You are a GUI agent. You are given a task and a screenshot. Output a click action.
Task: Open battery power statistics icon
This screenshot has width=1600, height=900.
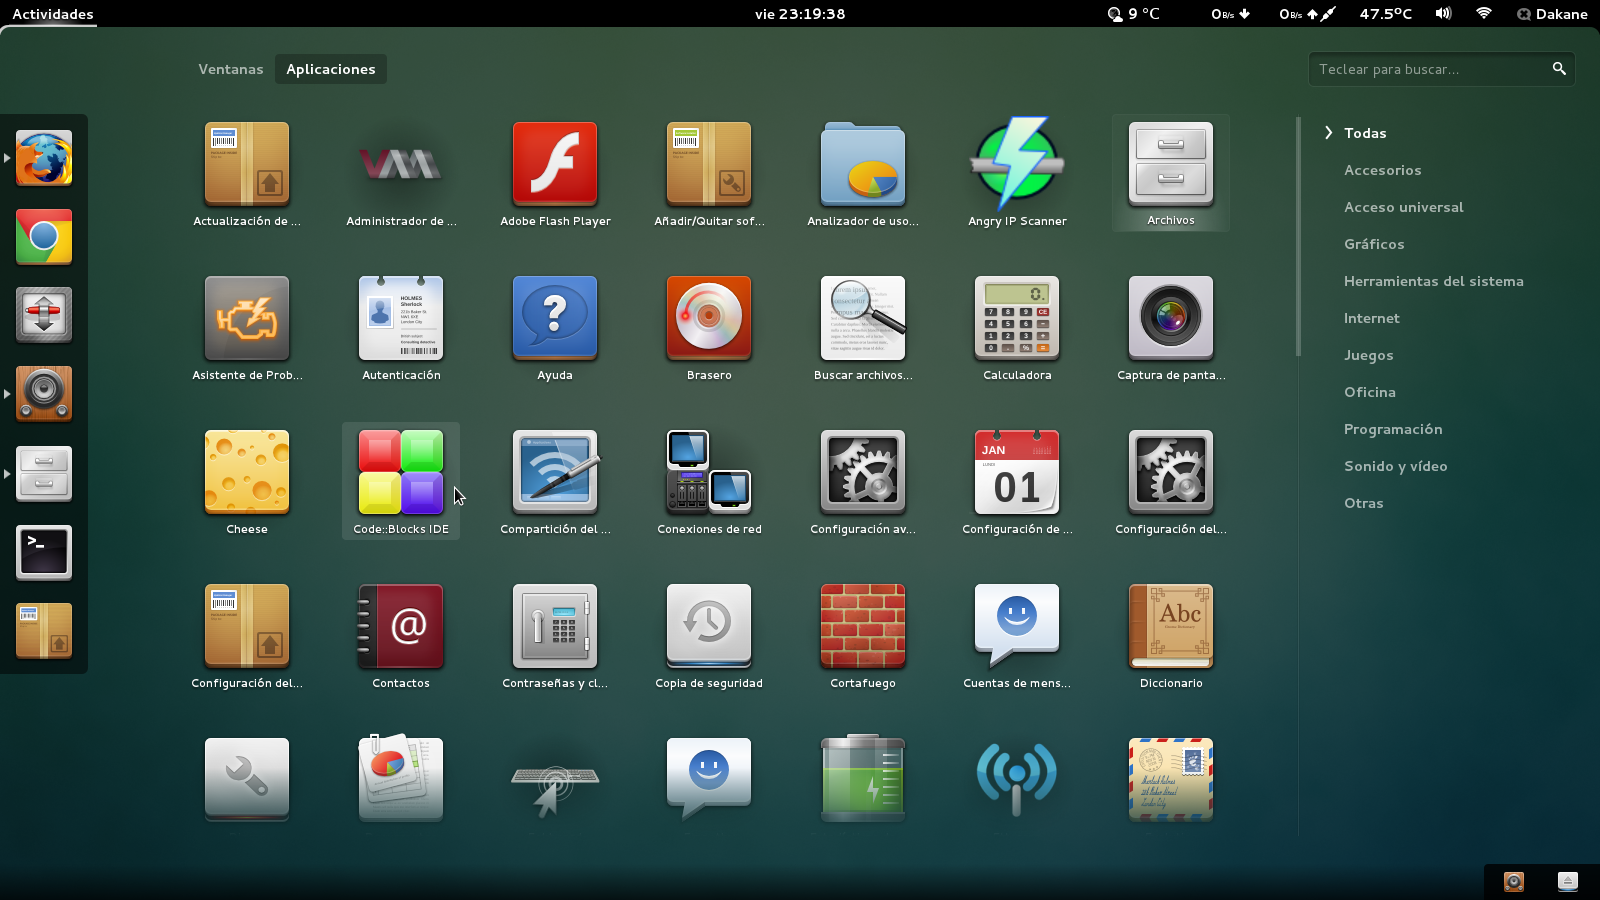863,779
